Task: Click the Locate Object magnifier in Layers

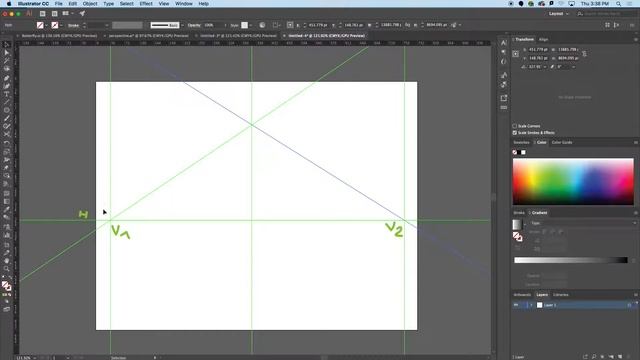Action: 594,356
